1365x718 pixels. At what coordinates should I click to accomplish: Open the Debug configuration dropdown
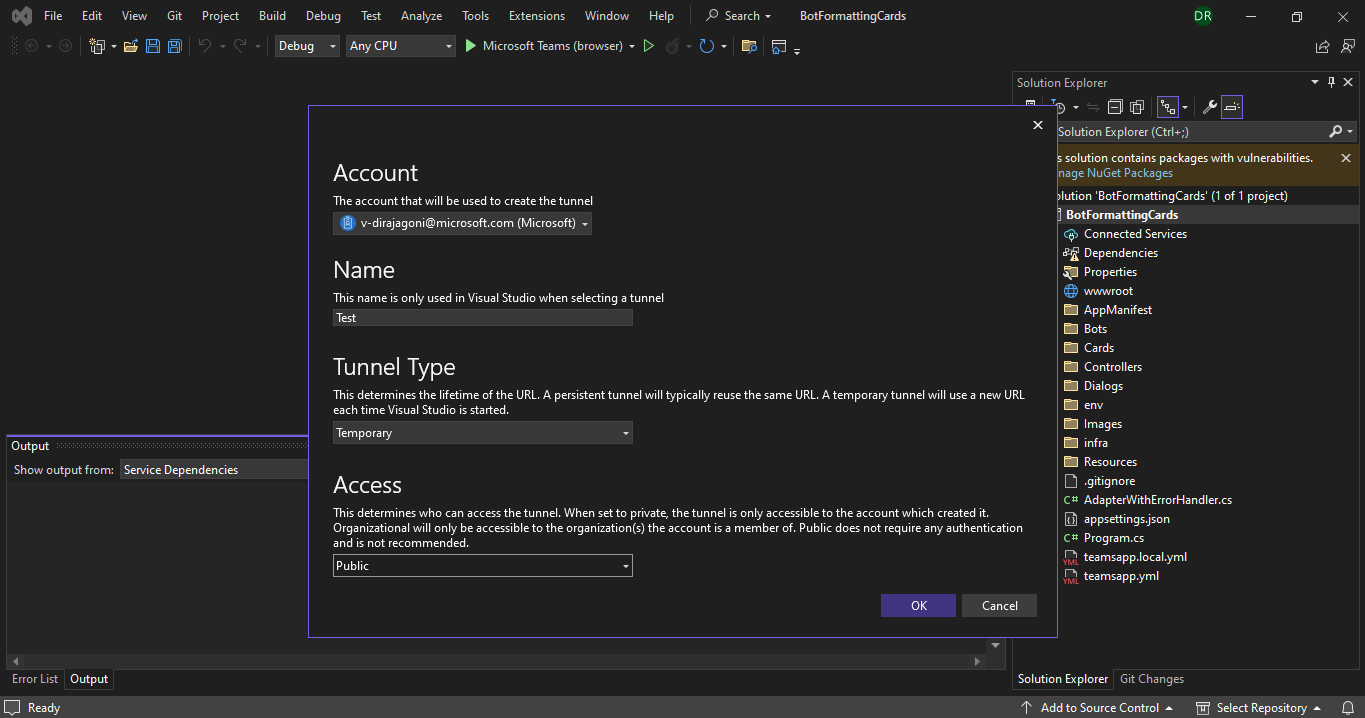307,46
